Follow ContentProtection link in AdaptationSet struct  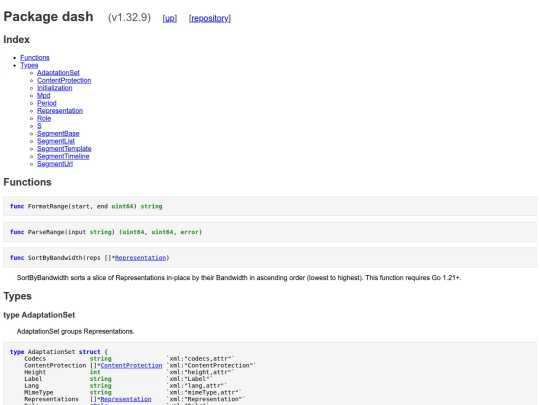pos(131,365)
